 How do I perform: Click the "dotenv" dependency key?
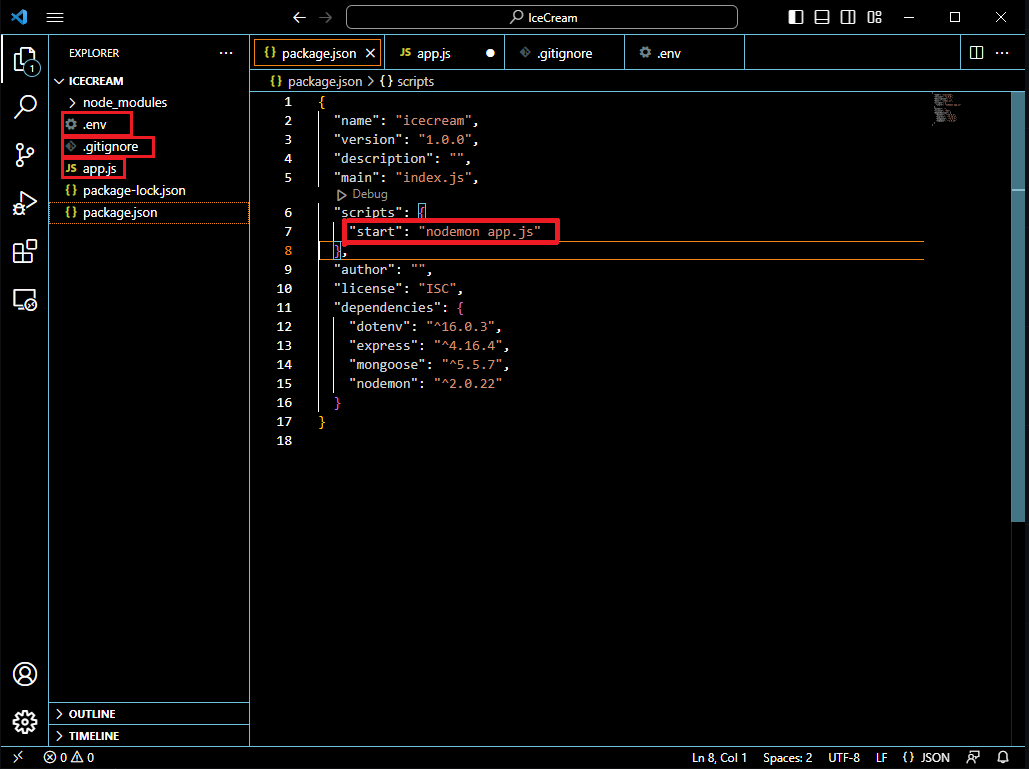tap(379, 327)
